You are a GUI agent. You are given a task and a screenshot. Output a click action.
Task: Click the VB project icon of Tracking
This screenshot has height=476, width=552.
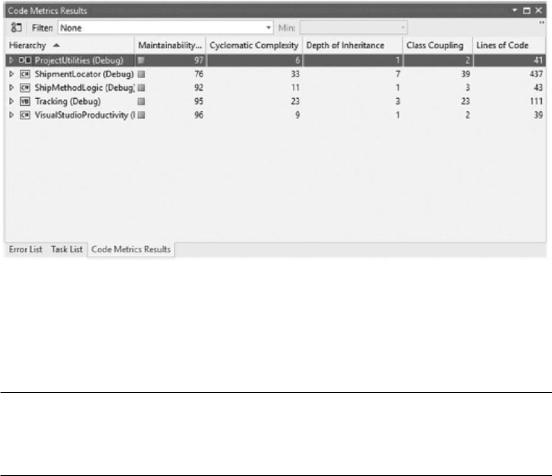(25, 101)
